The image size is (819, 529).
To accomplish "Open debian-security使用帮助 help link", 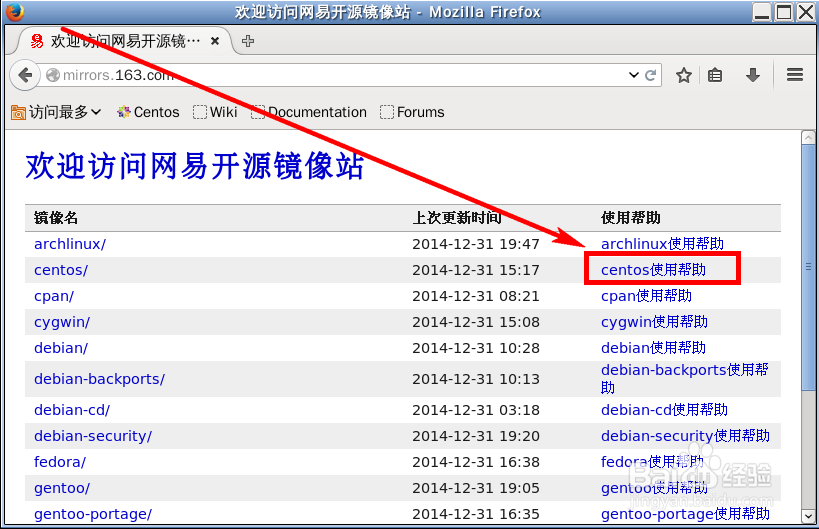I will (x=685, y=436).
